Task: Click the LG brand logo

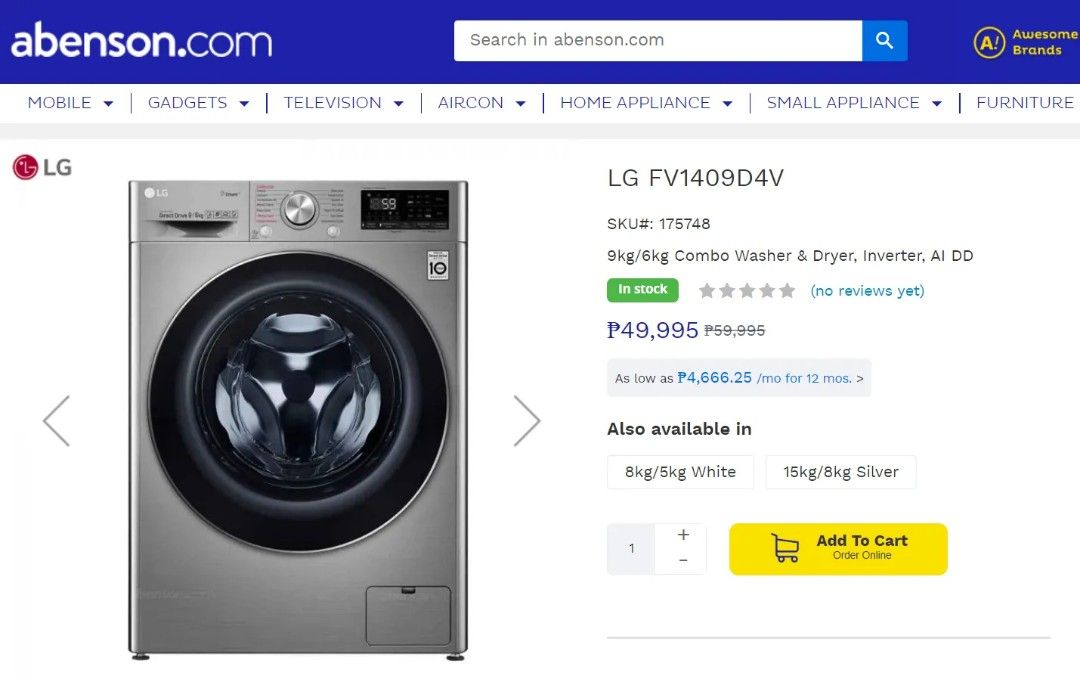Action: [x=41, y=167]
